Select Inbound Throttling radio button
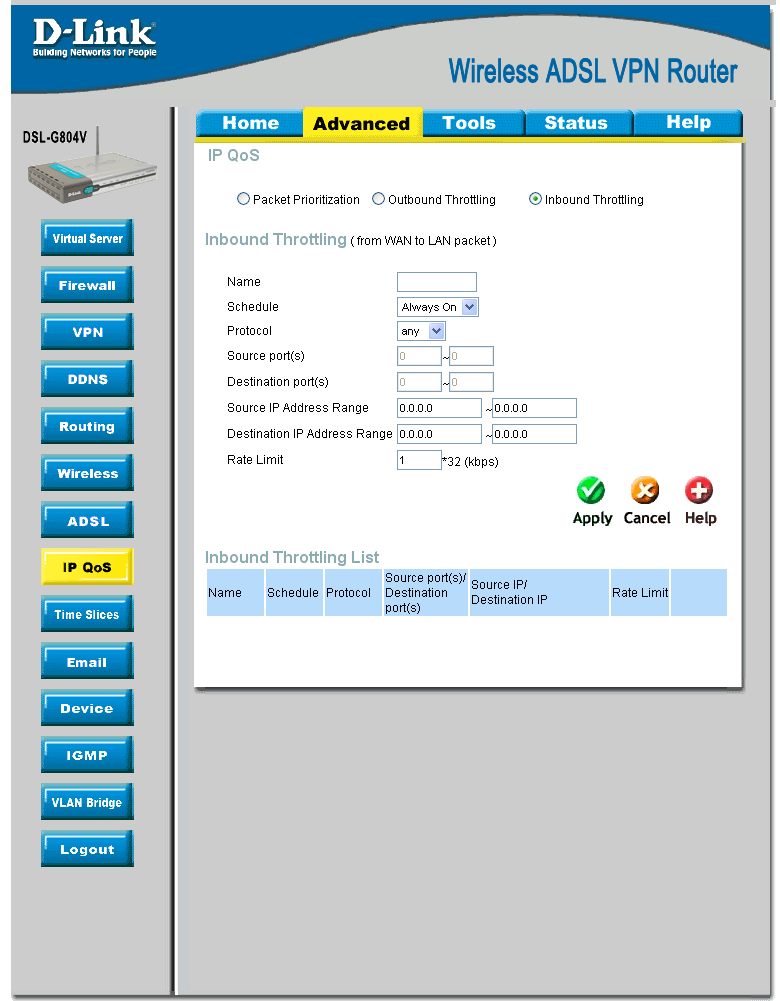The width and height of the screenshot is (780, 1001). click(x=536, y=199)
